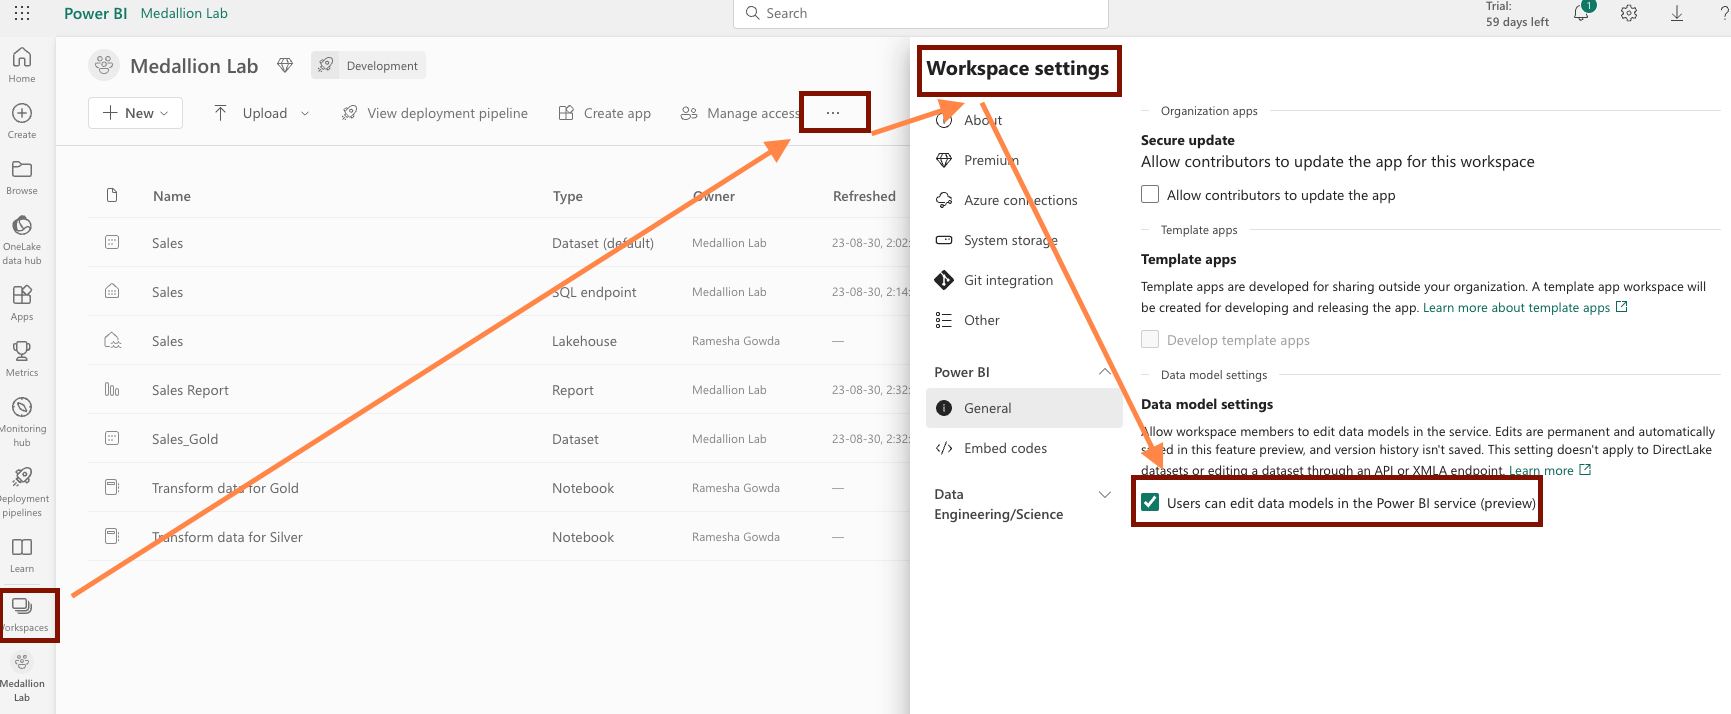Go to Home in the left sidebar
This screenshot has width=1731, height=714.
pyautogui.click(x=22, y=64)
